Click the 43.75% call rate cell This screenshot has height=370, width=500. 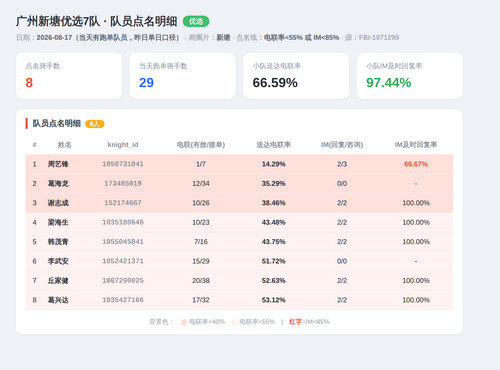pos(273,242)
